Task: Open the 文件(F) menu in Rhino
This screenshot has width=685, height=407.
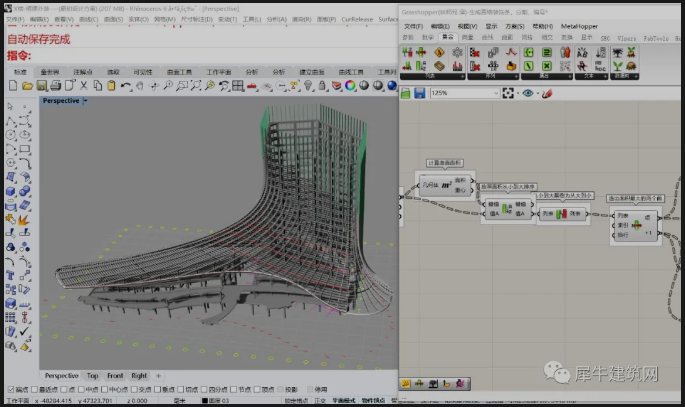Action: pyautogui.click(x=15, y=19)
